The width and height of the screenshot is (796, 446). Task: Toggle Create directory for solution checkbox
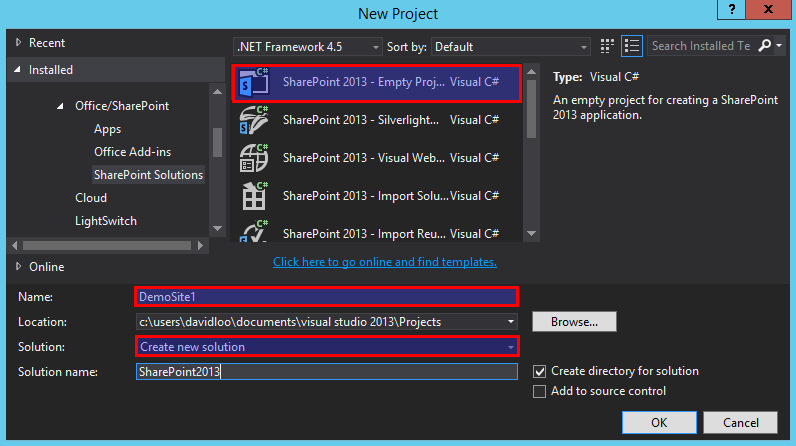click(x=539, y=371)
